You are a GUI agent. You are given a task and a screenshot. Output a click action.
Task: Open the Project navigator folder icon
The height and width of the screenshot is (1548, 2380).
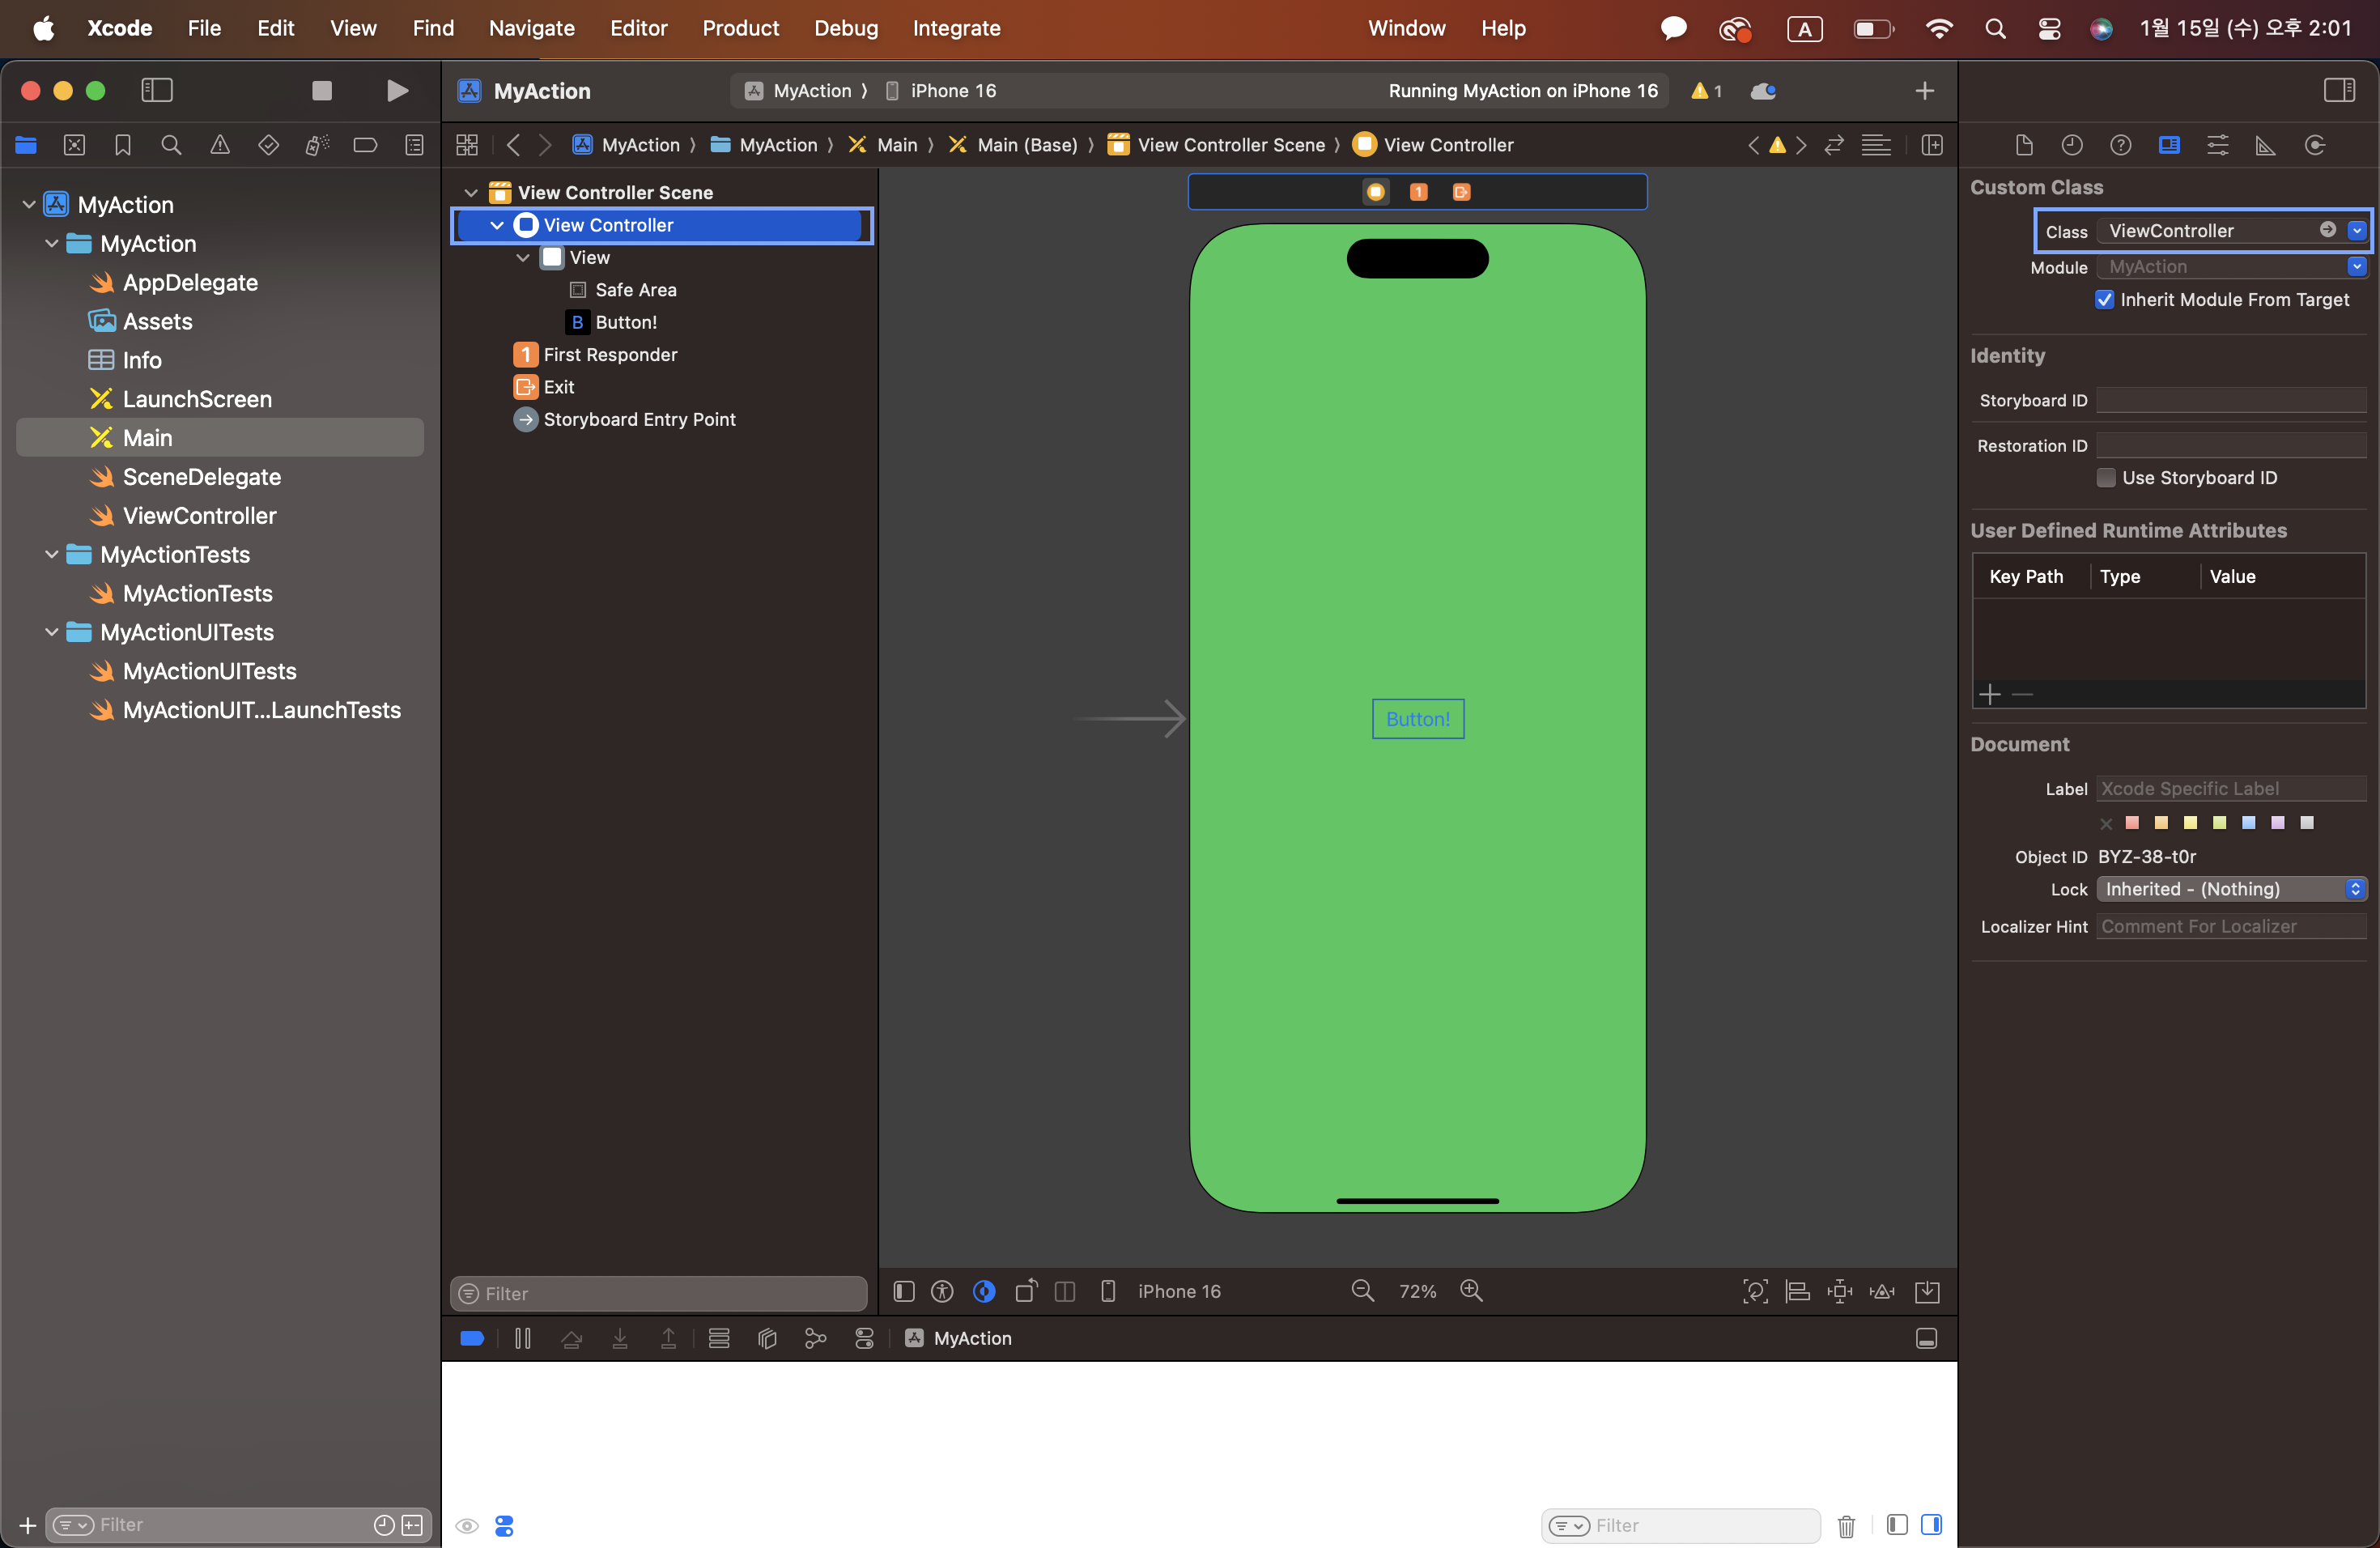(26, 145)
